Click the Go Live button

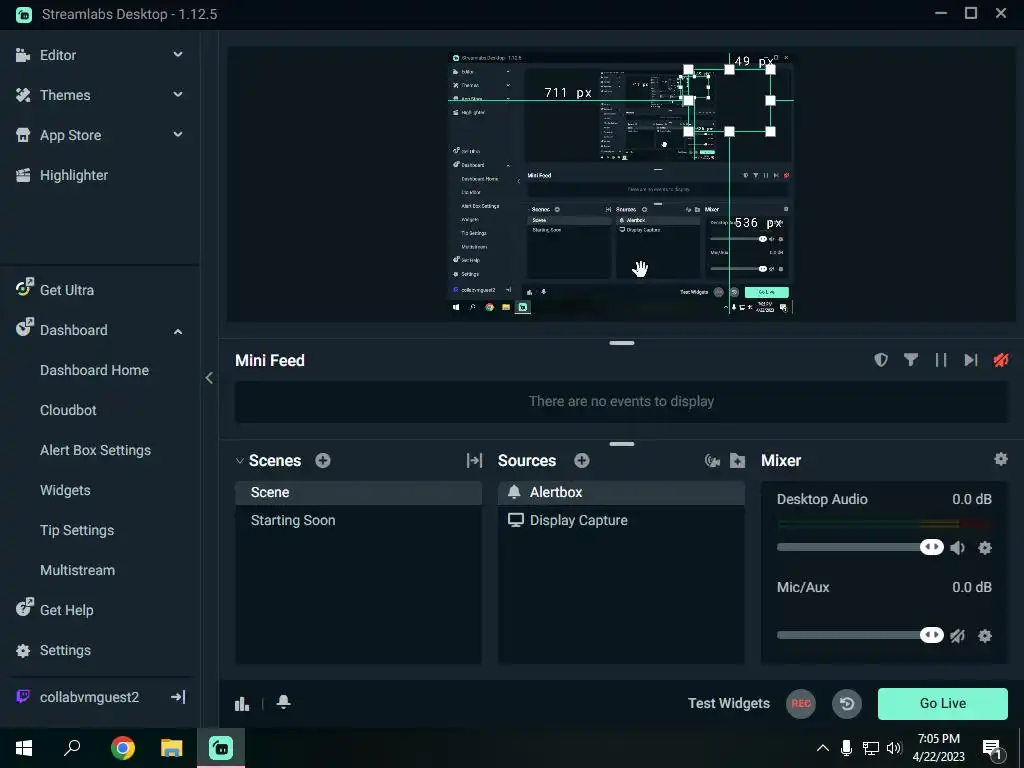click(942, 703)
